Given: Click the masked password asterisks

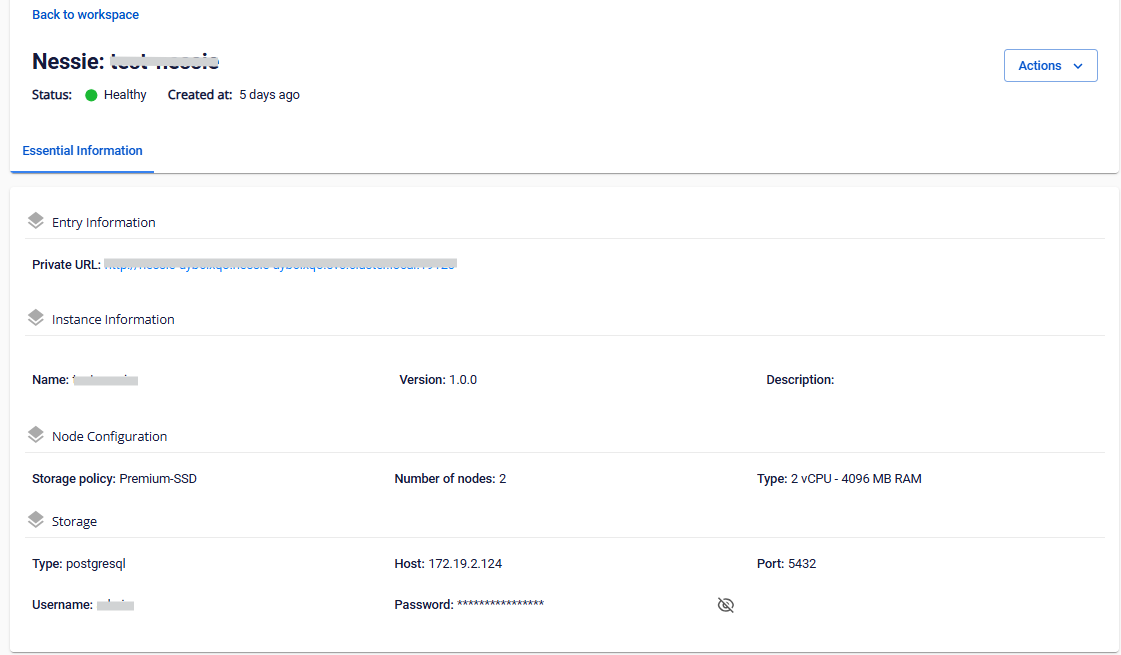Looking at the screenshot, I should 500,604.
